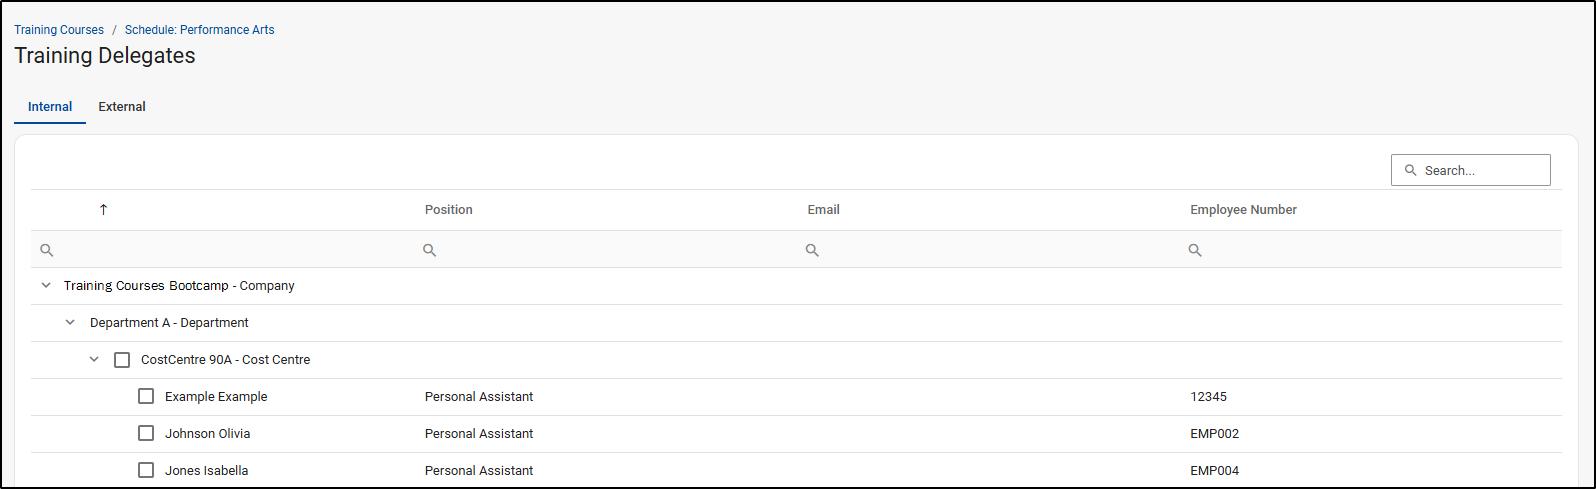
Task: Click the Position column header
Action: (448, 210)
